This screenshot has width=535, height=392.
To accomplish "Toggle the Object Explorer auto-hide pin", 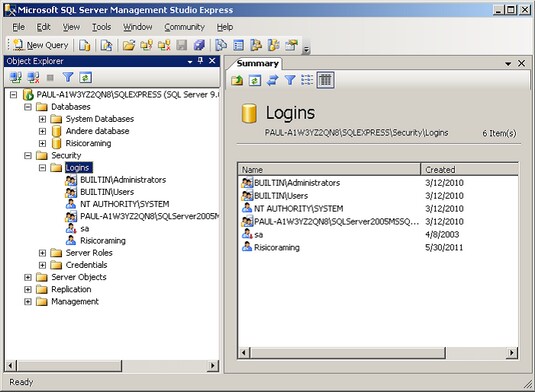I will click(200, 61).
